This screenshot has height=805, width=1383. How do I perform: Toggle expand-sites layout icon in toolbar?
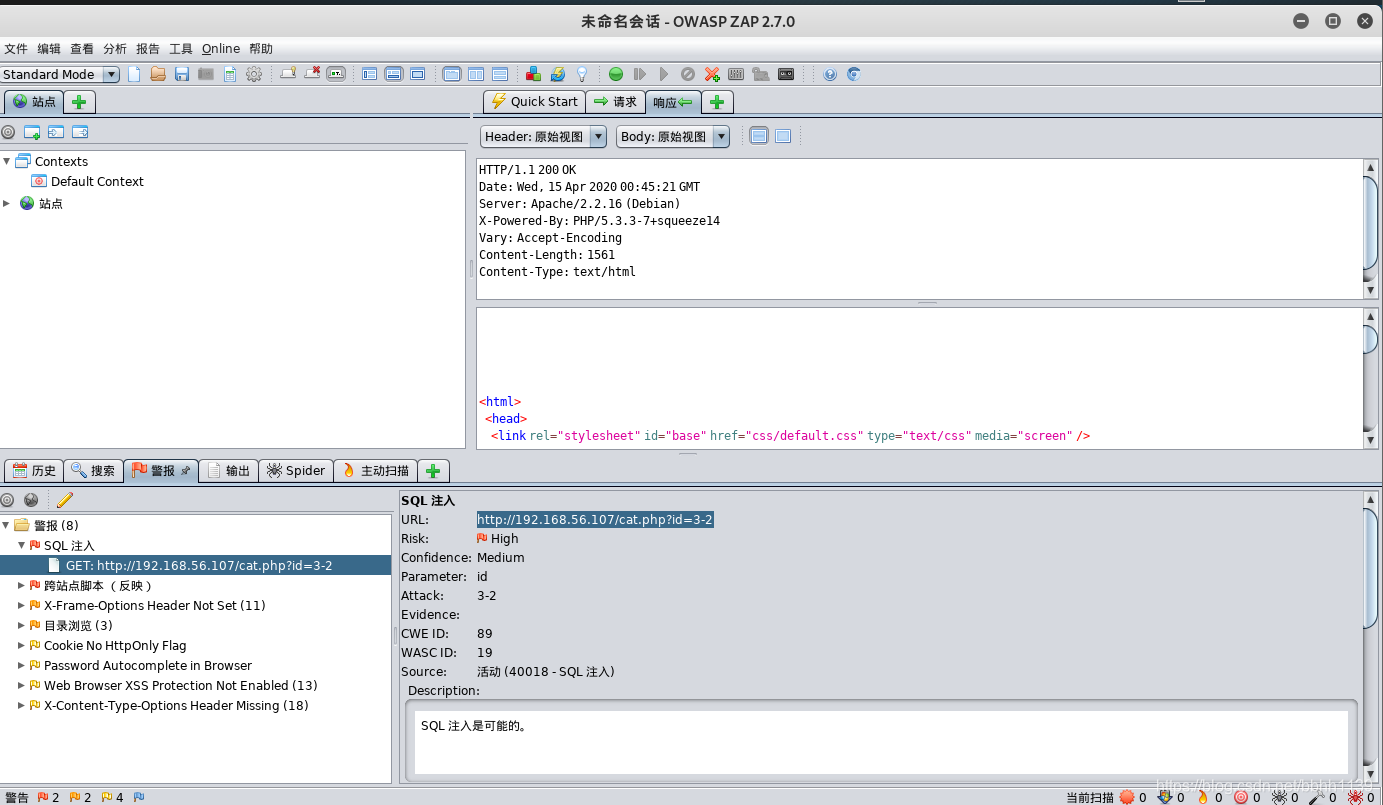[x=370, y=74]
